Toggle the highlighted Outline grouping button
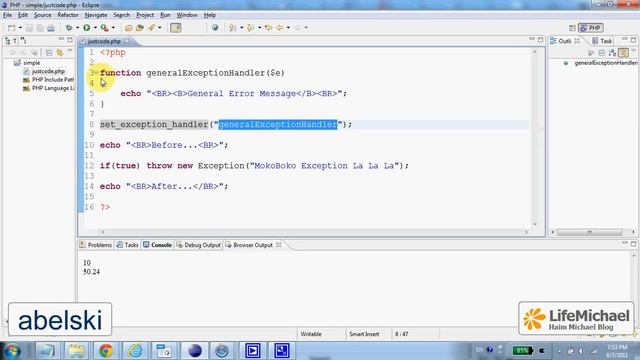 tap(623, 53)
